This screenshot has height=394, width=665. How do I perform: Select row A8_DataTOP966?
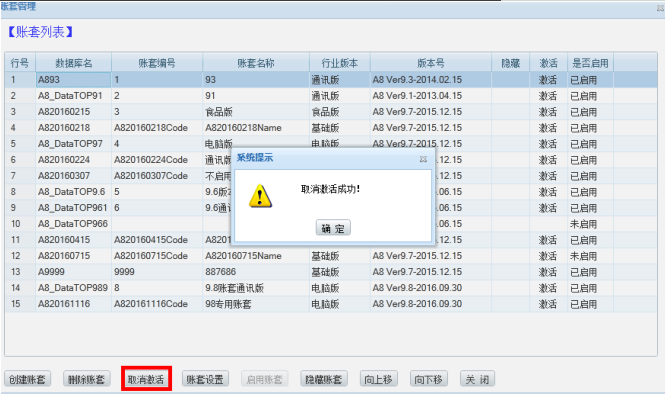331,224
